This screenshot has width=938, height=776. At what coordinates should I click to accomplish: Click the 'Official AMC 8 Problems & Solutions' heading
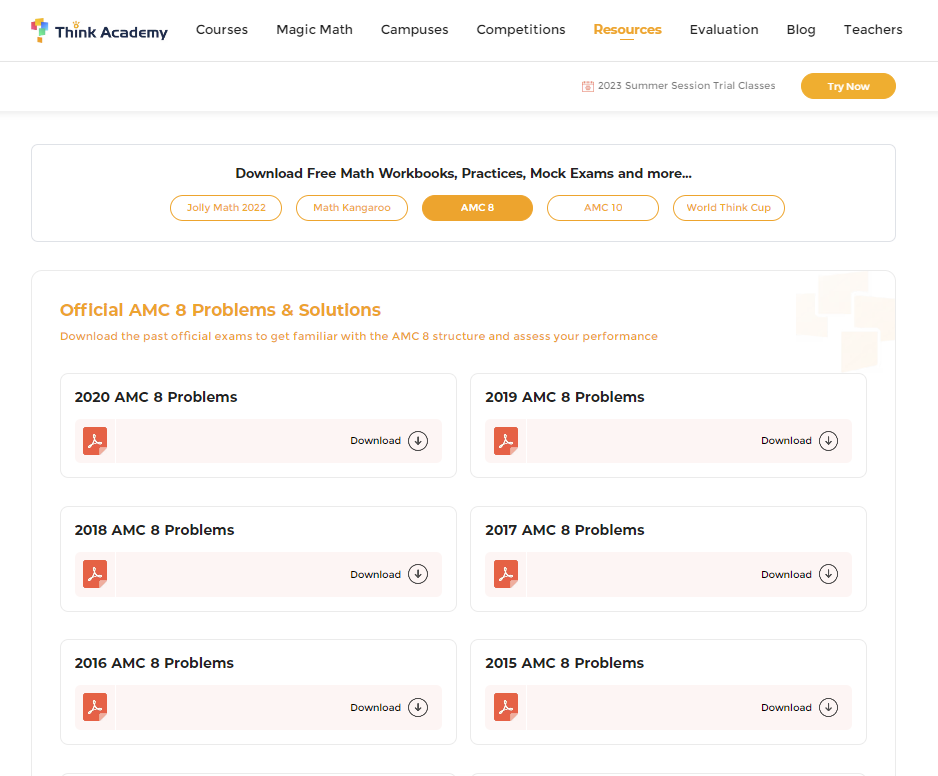coord(220,310)
